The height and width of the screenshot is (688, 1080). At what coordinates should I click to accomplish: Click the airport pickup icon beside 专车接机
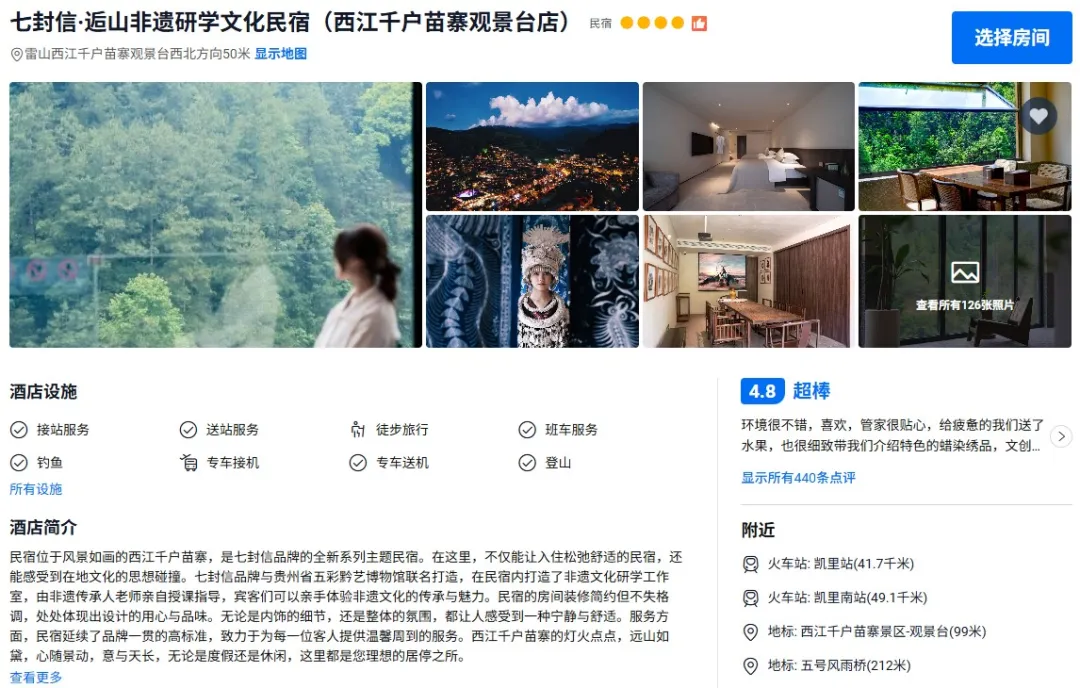click(x=189, y=463)
